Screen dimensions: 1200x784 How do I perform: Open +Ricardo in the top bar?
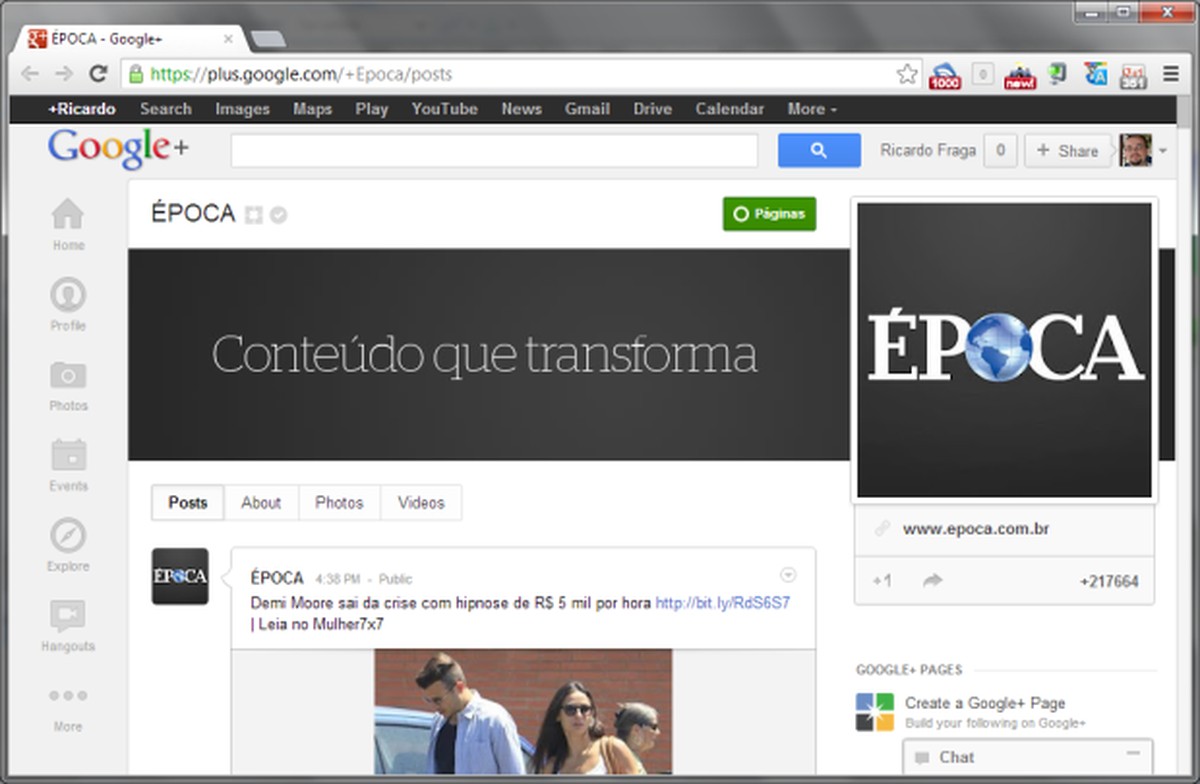pyautogui.click(x=82, y=109)
